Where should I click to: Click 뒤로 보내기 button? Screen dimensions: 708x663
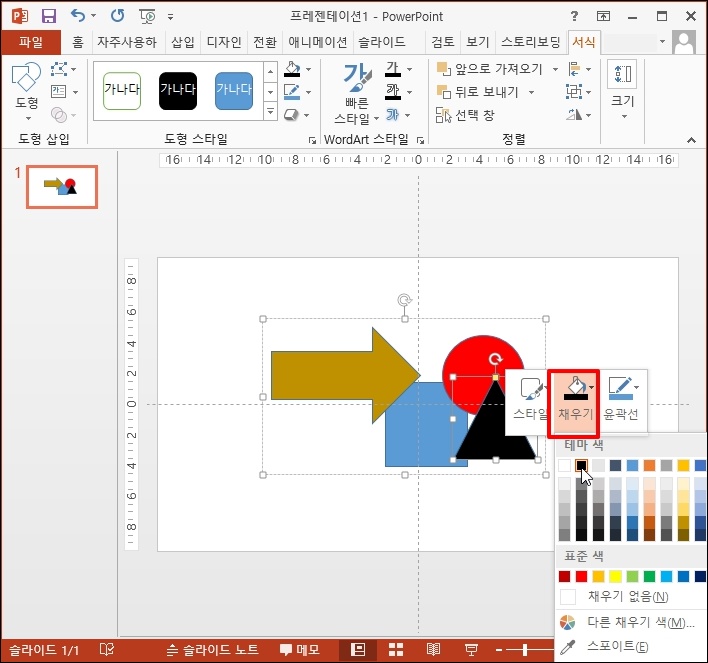pyautogui.click(x=478, y=92)
